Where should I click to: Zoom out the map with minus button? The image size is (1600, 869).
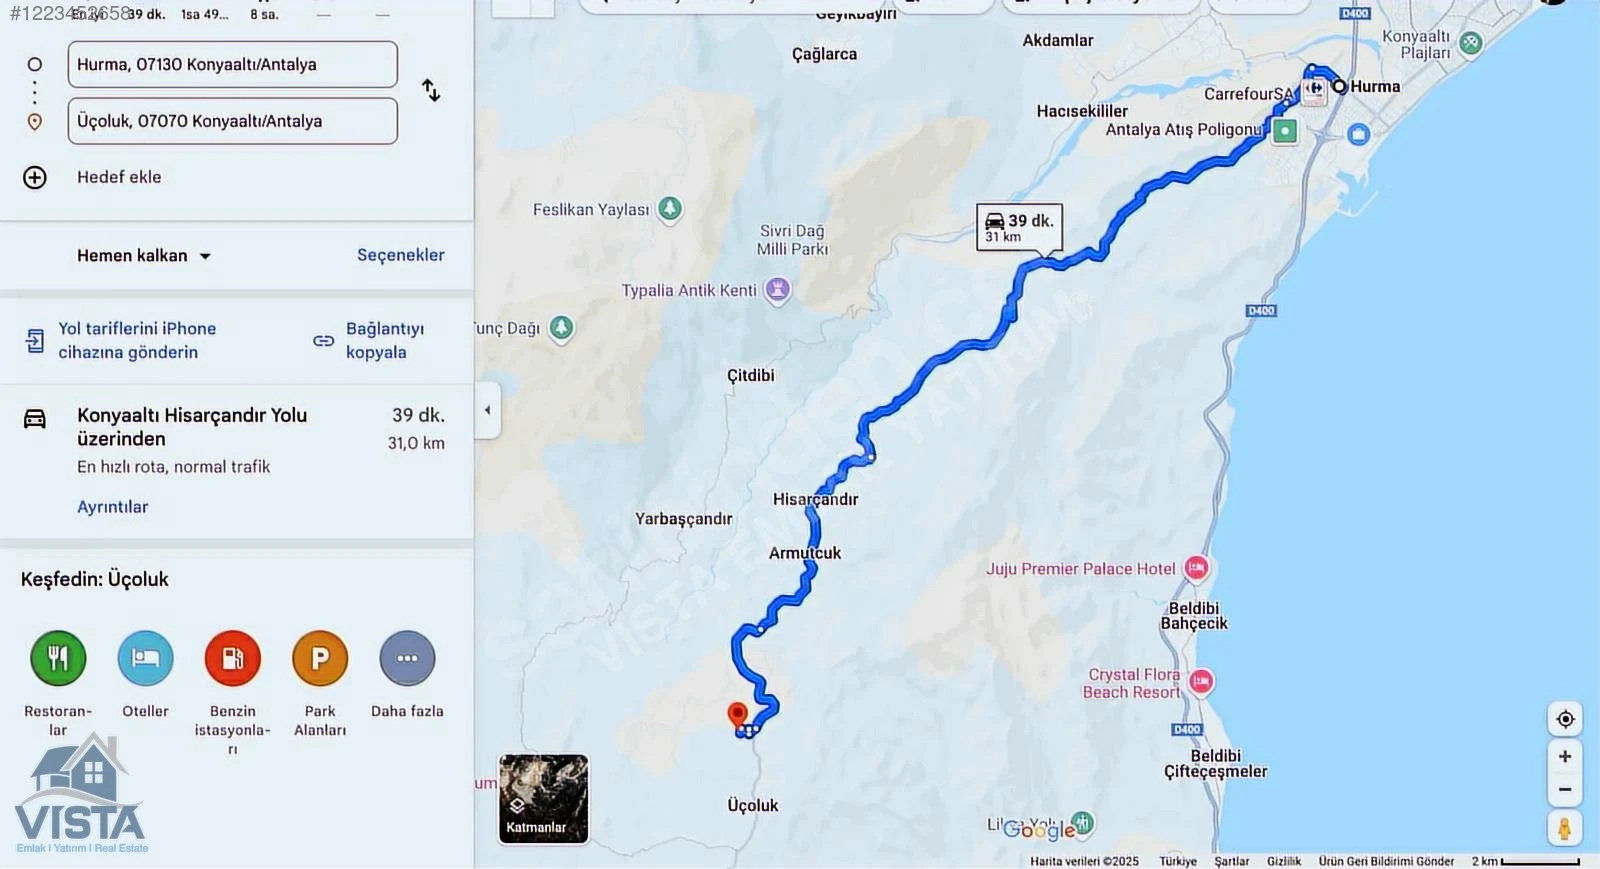[1565, 789]
